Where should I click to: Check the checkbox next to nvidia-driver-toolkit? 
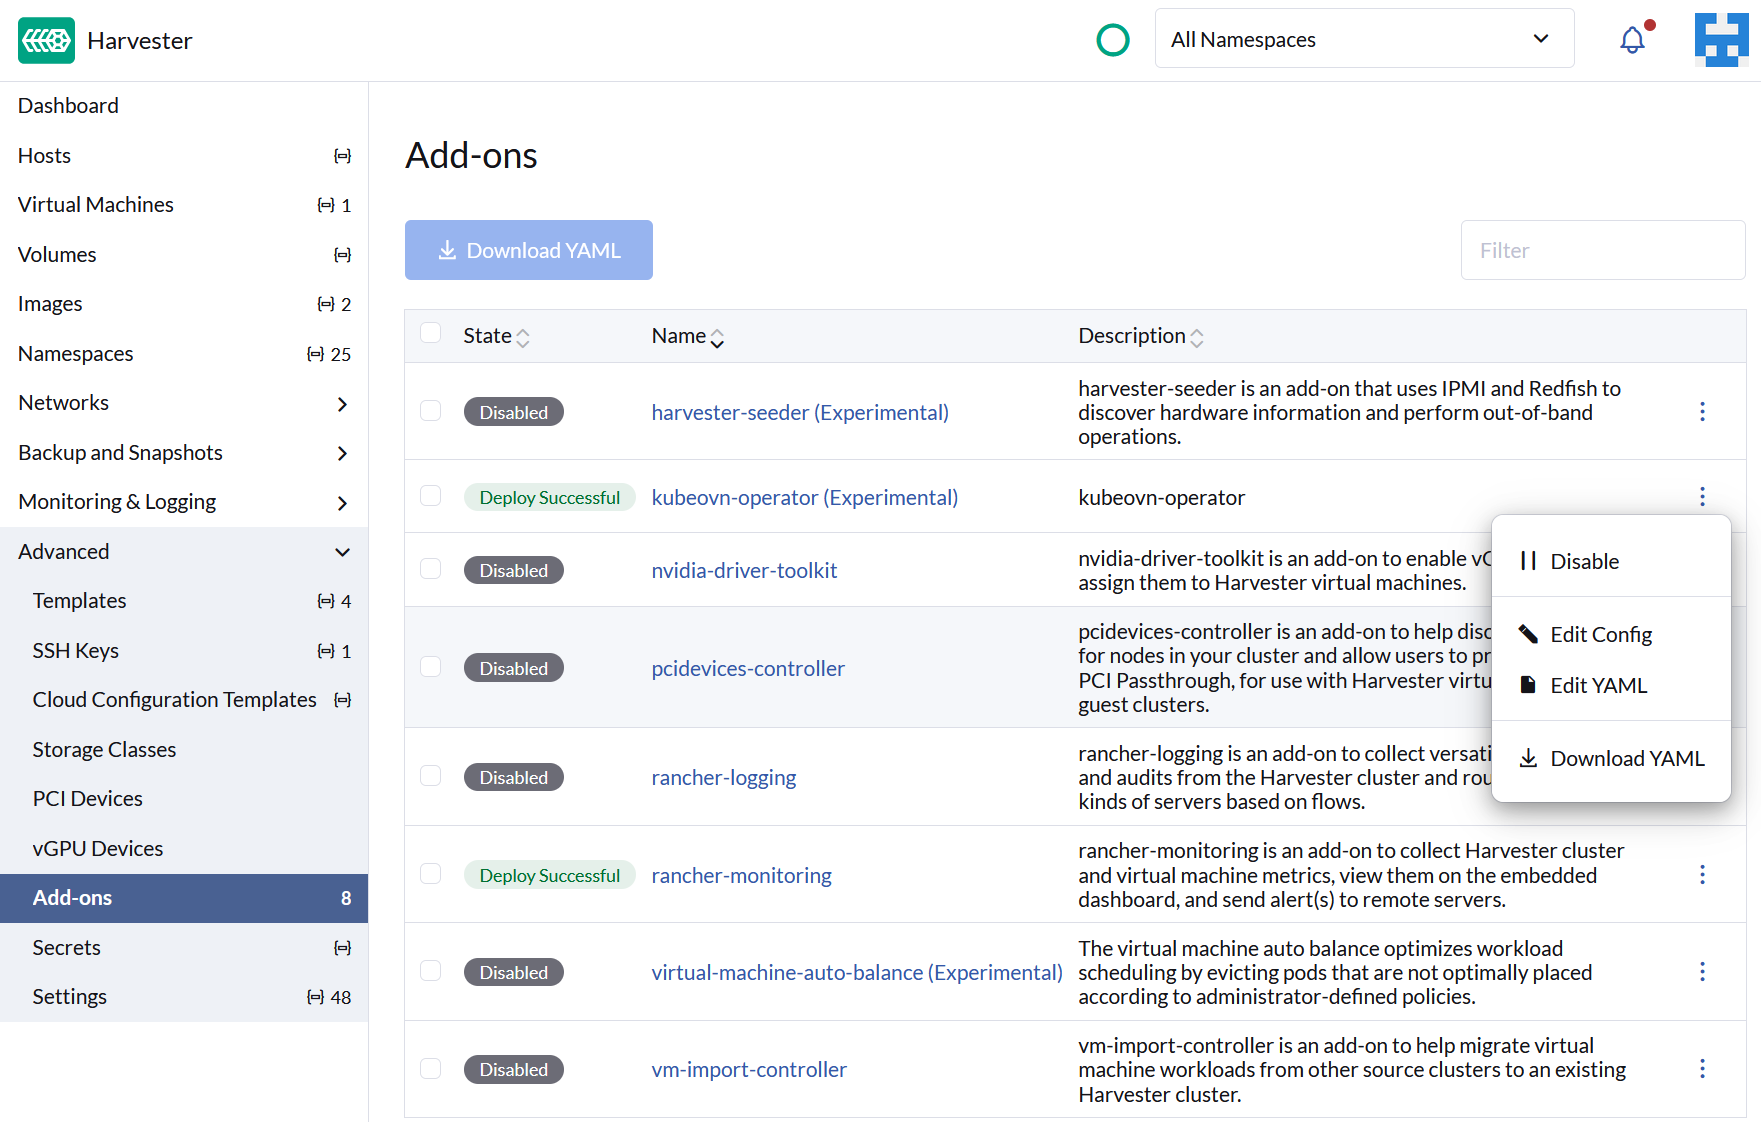click(430, 568)
